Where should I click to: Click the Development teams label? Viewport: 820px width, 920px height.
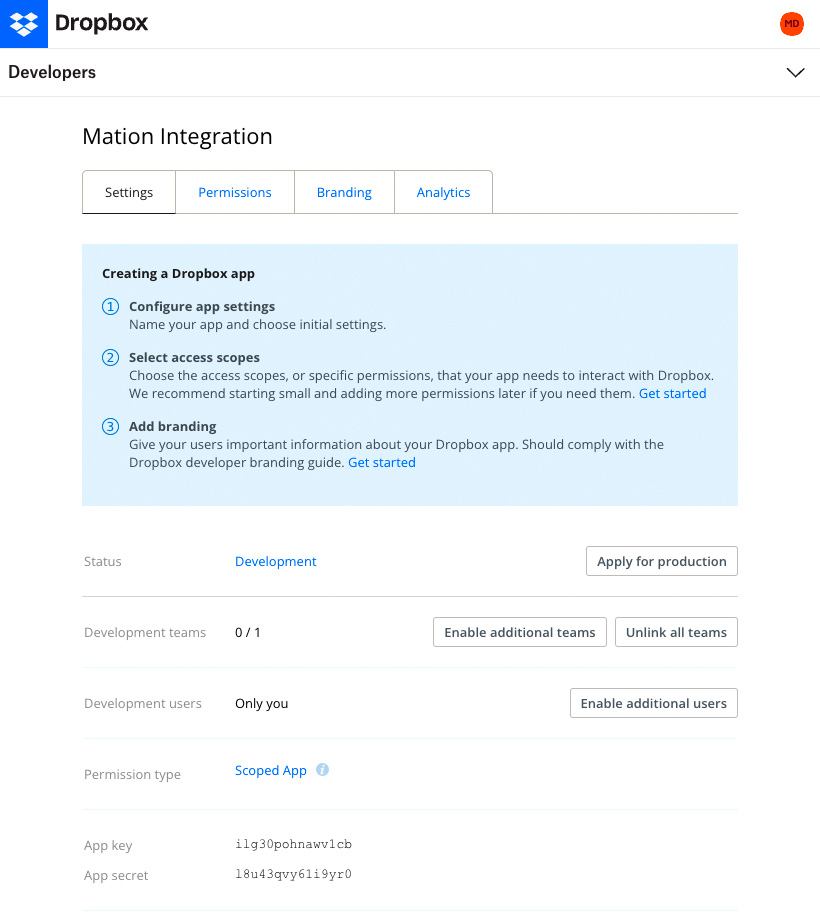145,632
